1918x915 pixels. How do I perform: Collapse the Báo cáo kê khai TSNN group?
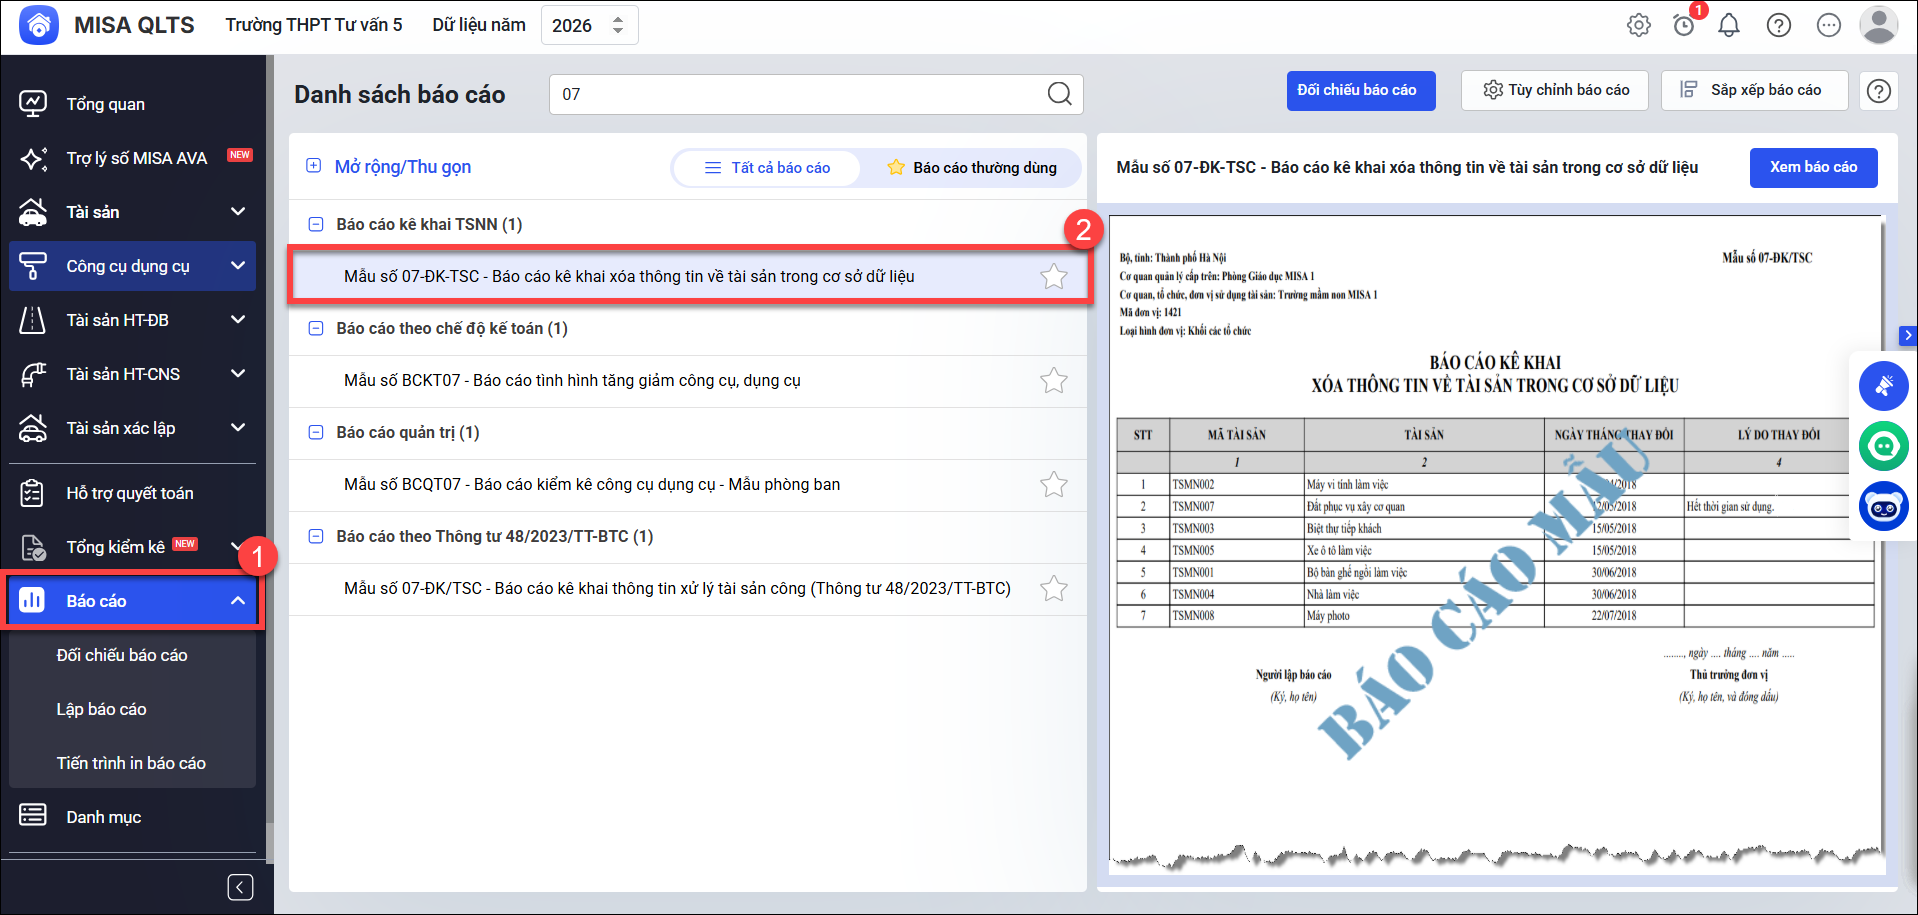(316, 225)
